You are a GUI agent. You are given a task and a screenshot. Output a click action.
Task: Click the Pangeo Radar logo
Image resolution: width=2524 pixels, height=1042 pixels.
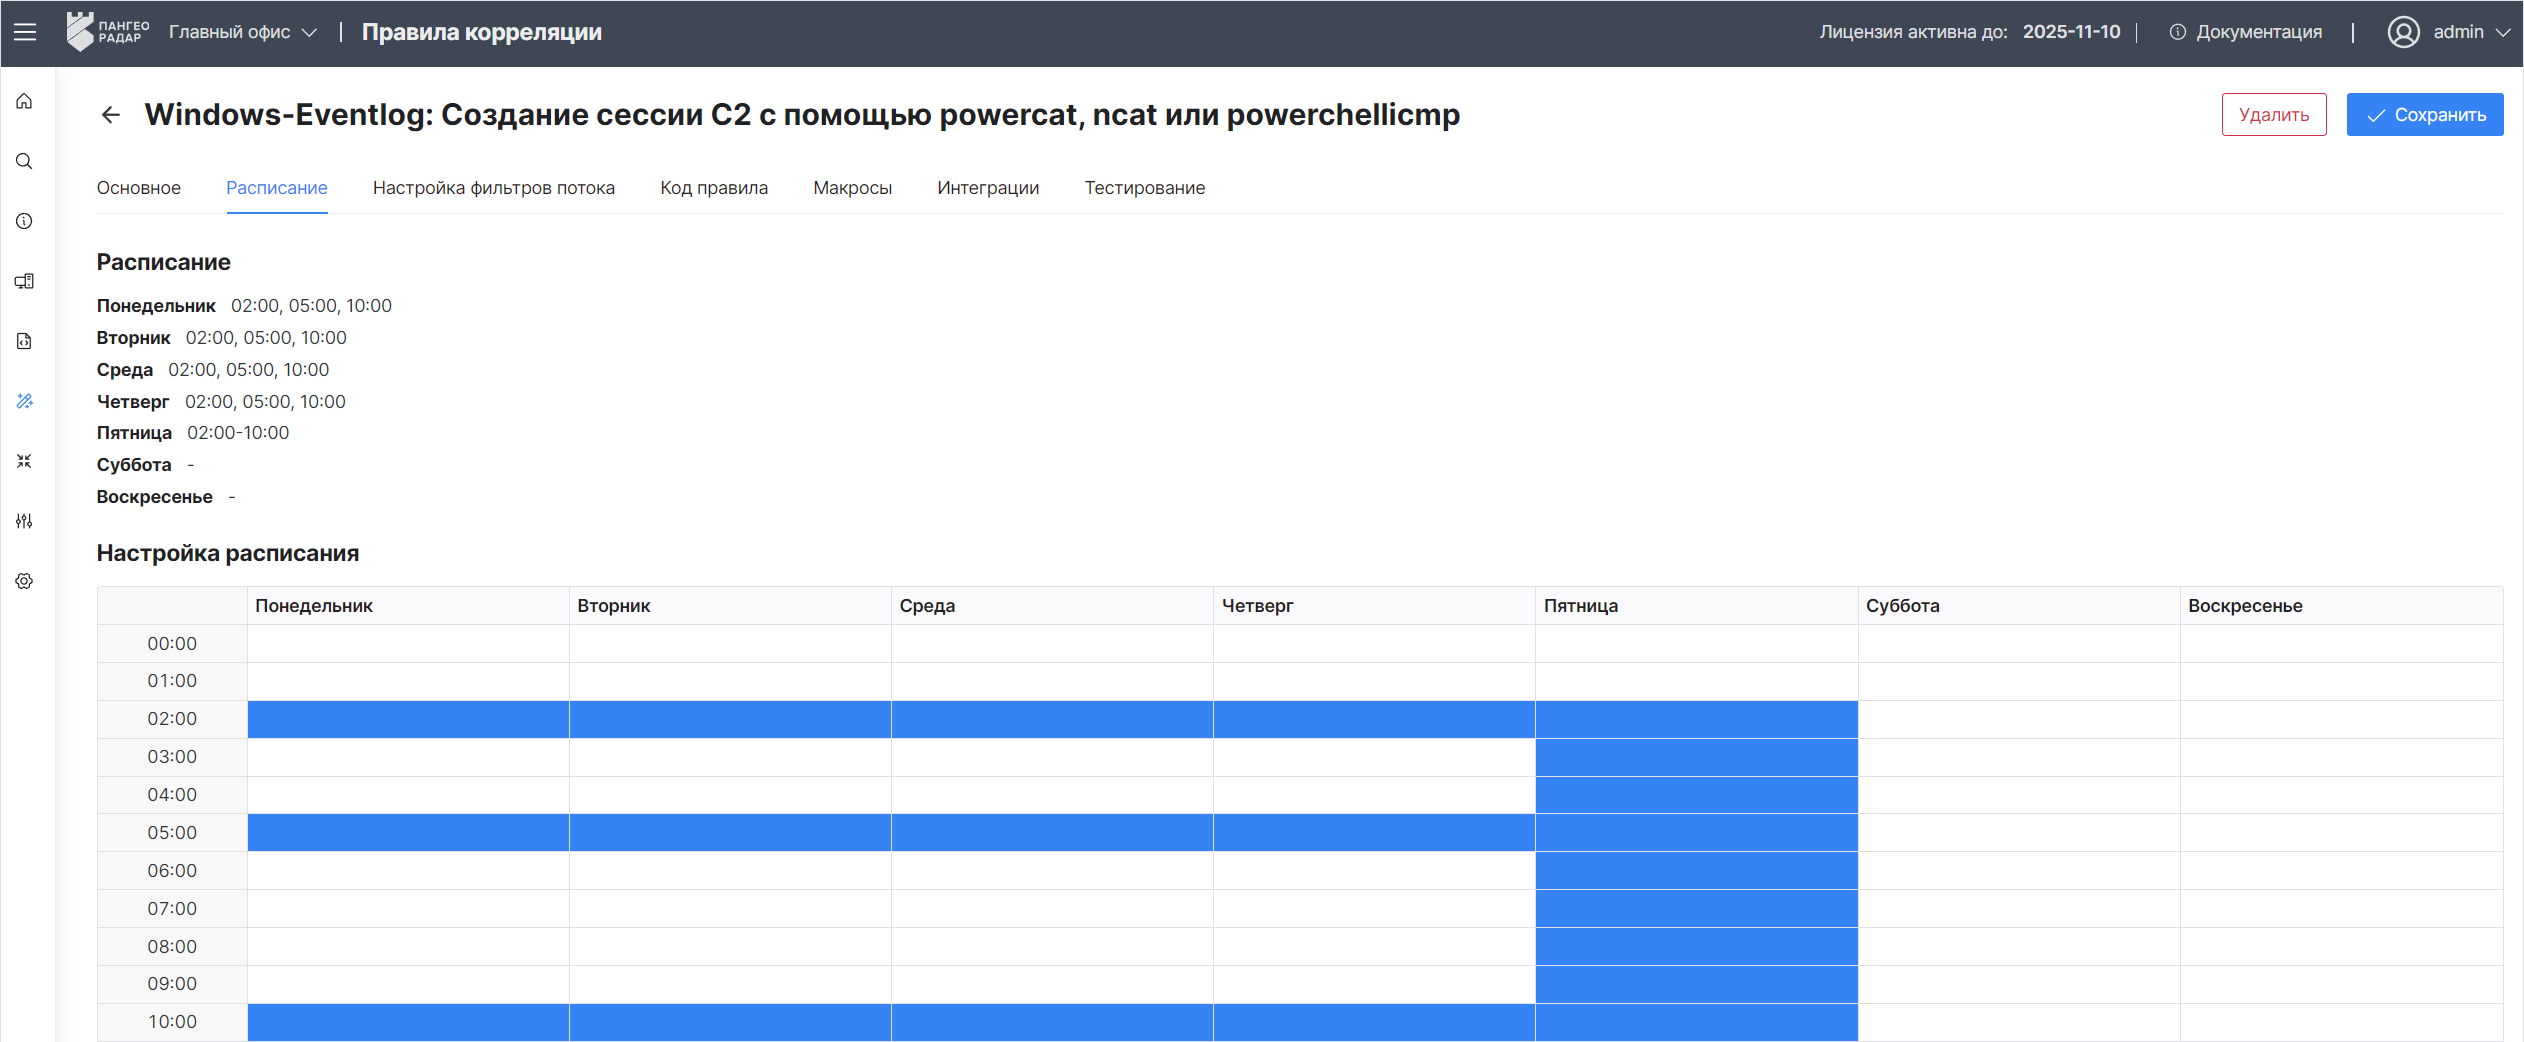tap(107, 32)
